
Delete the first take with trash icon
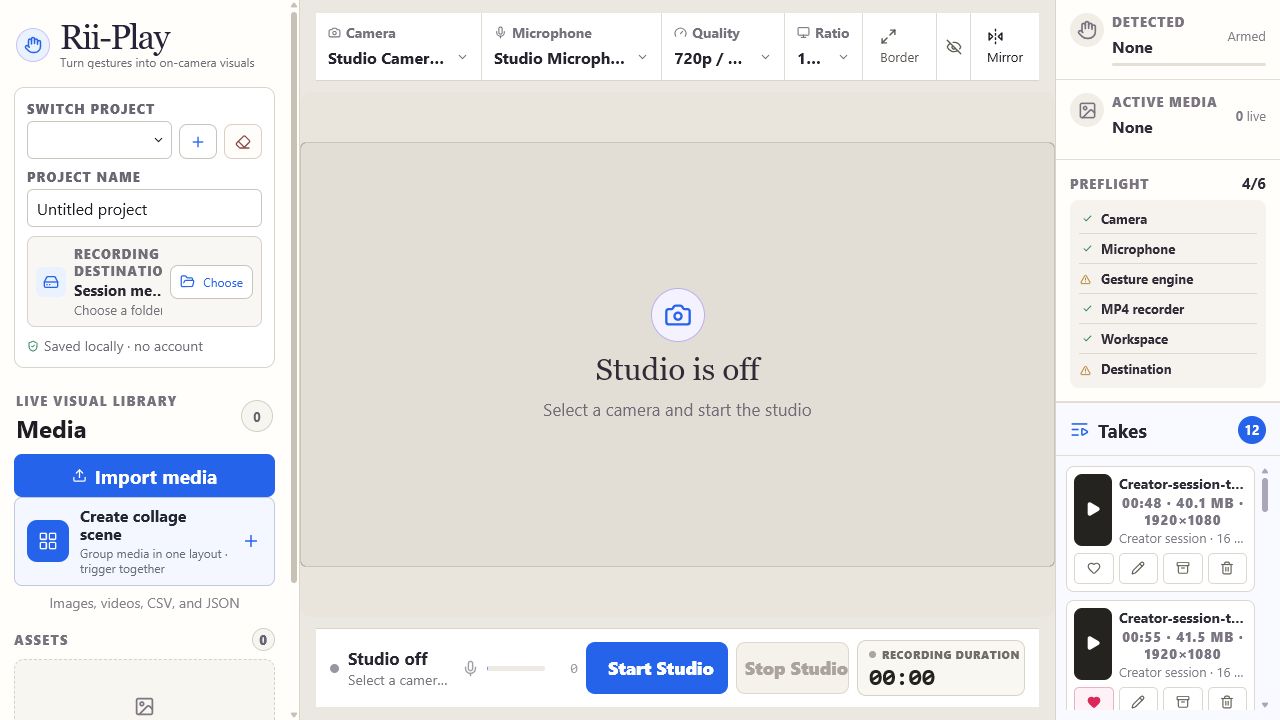[x=1227, y=568]
